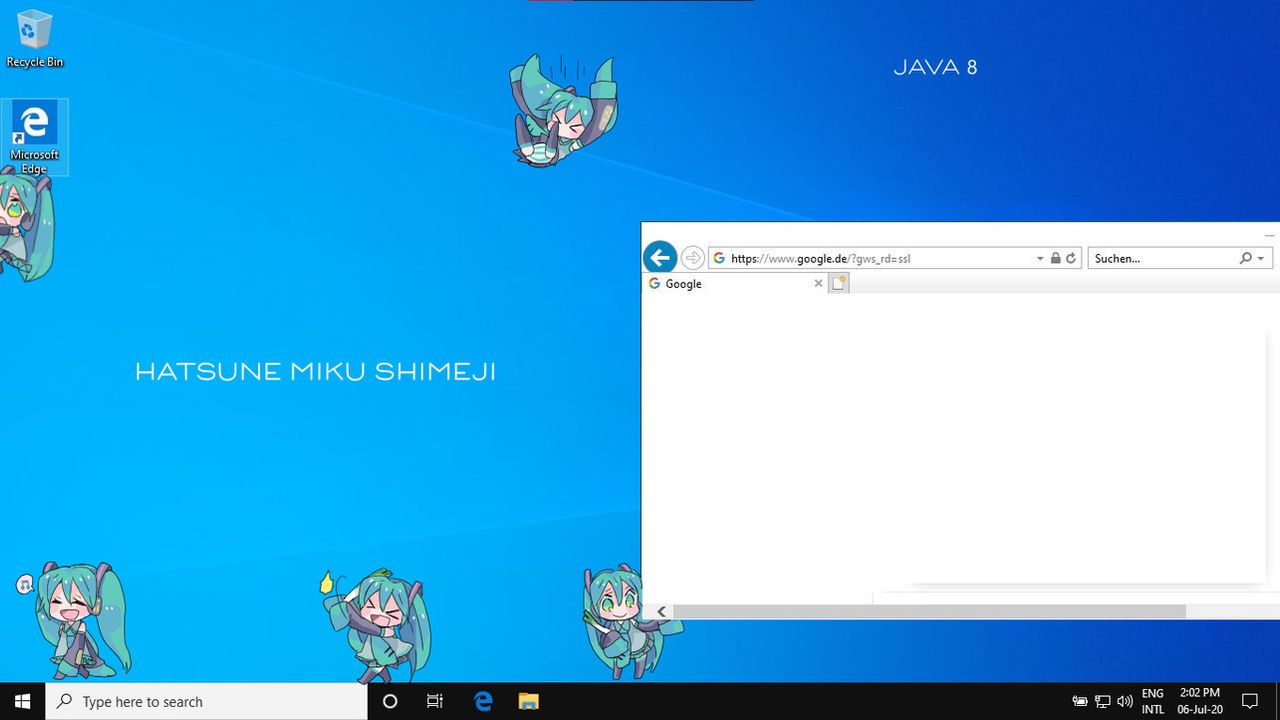Click the ENG INTL language indicator
The image size is (1280, 720).
click(x=1153, y=701)
